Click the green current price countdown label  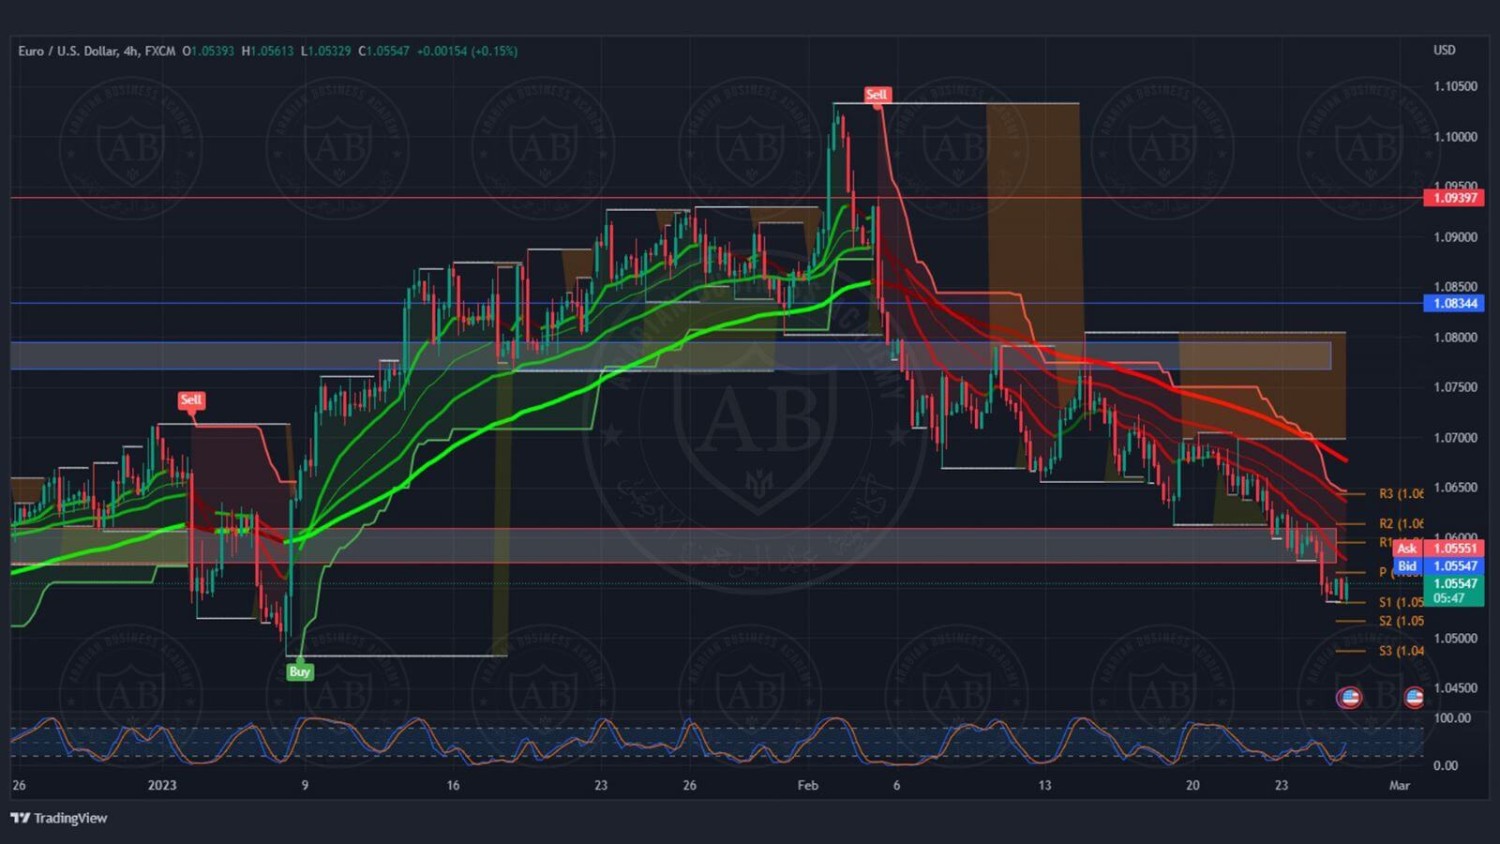(x=1454, y=591)
